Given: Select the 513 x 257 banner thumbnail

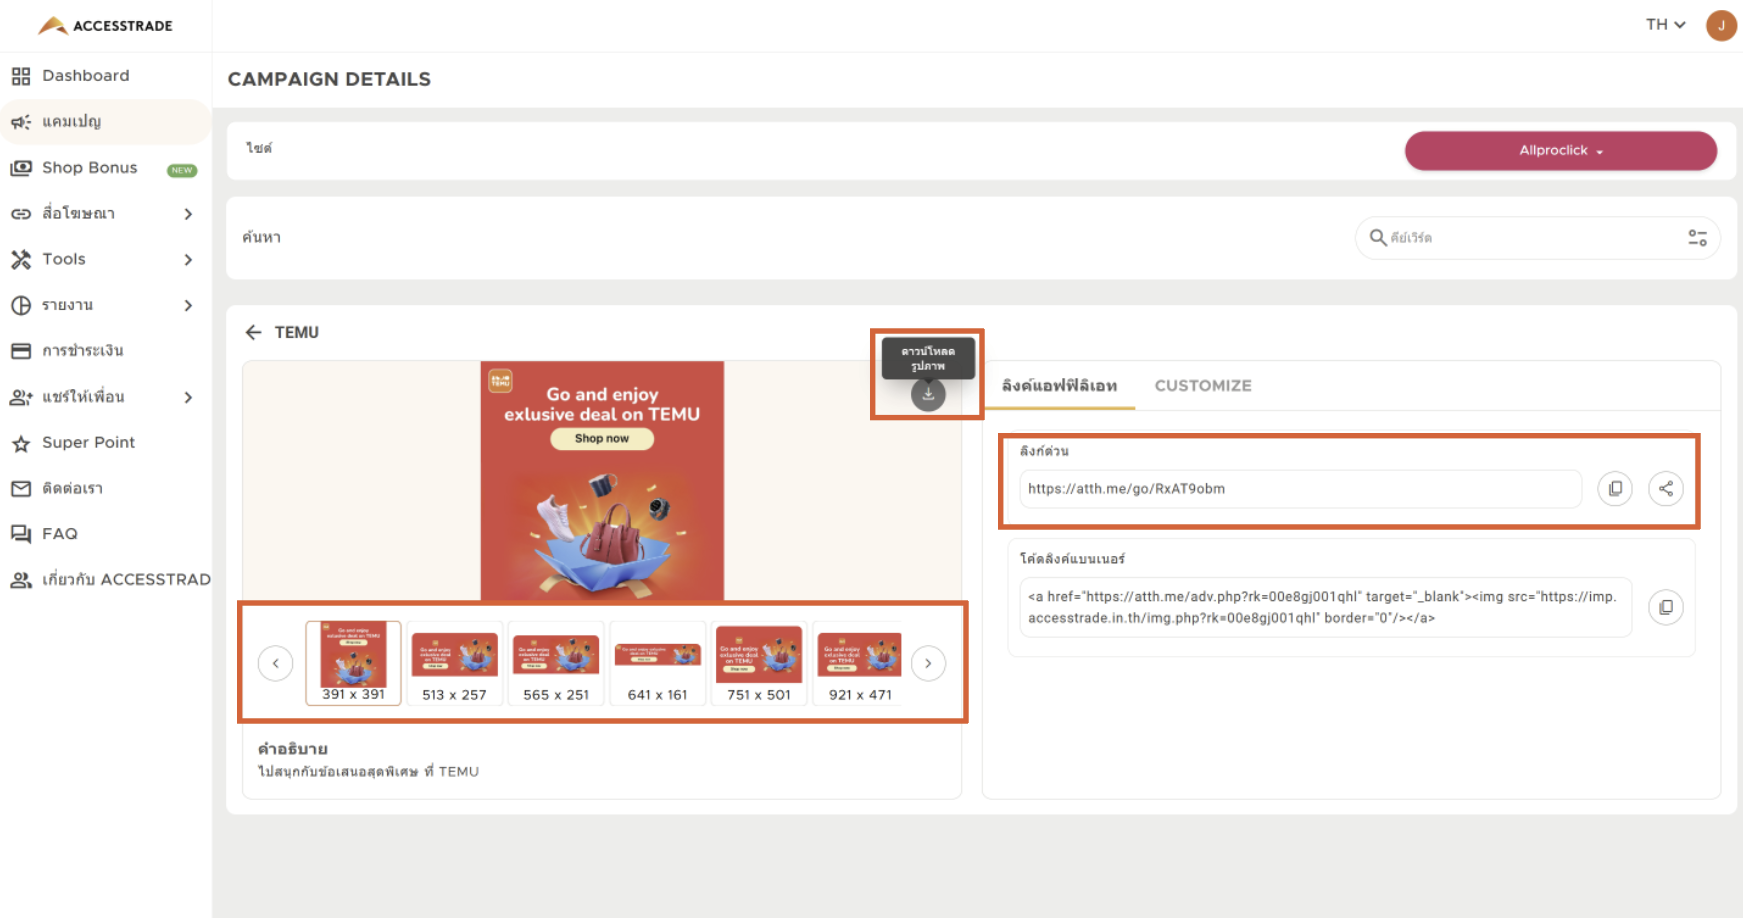Looking at the screenshot, I should click(454, 663).
